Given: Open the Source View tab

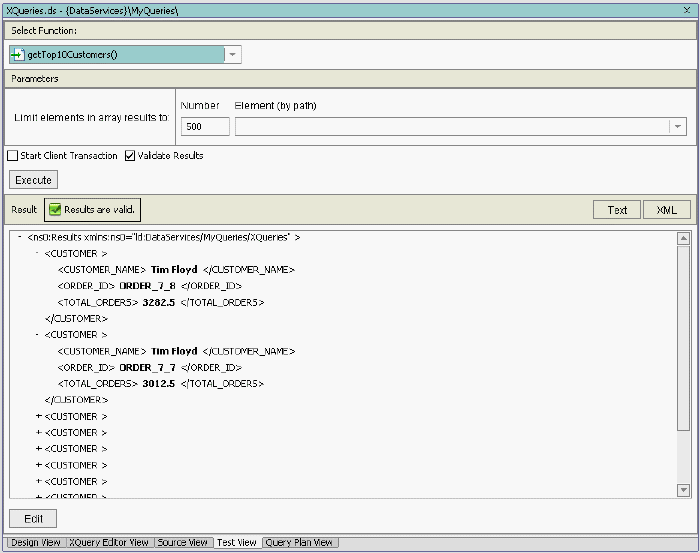Looking at the screenshot, I should coord(182,542).
